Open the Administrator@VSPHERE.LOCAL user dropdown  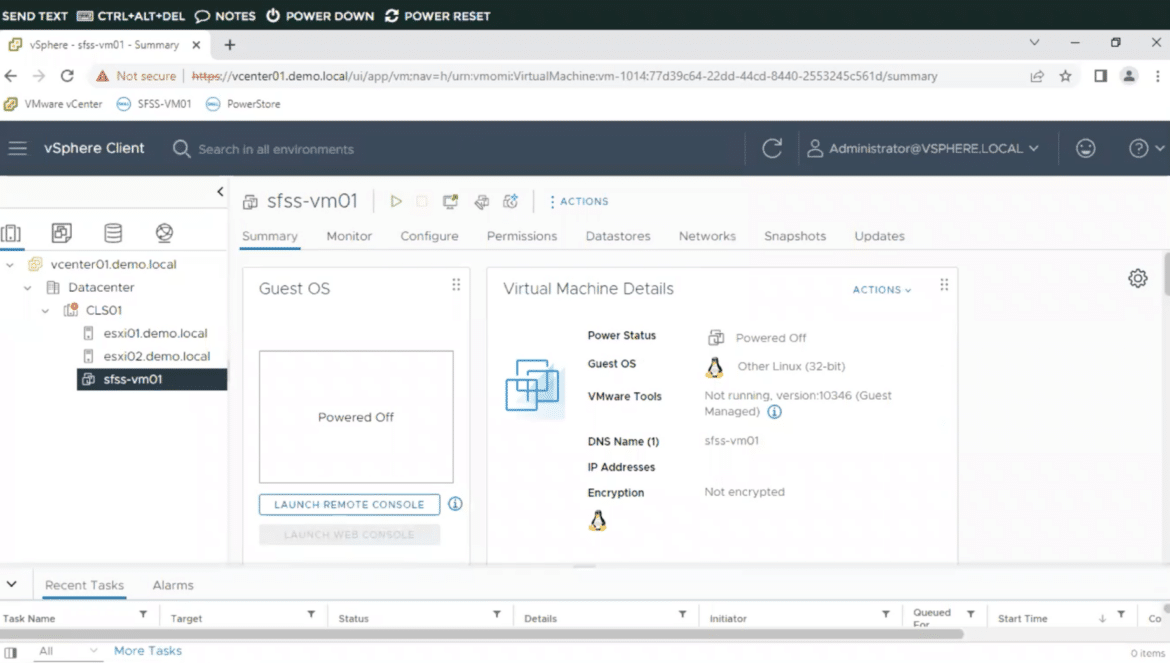[x=923, y=148]
